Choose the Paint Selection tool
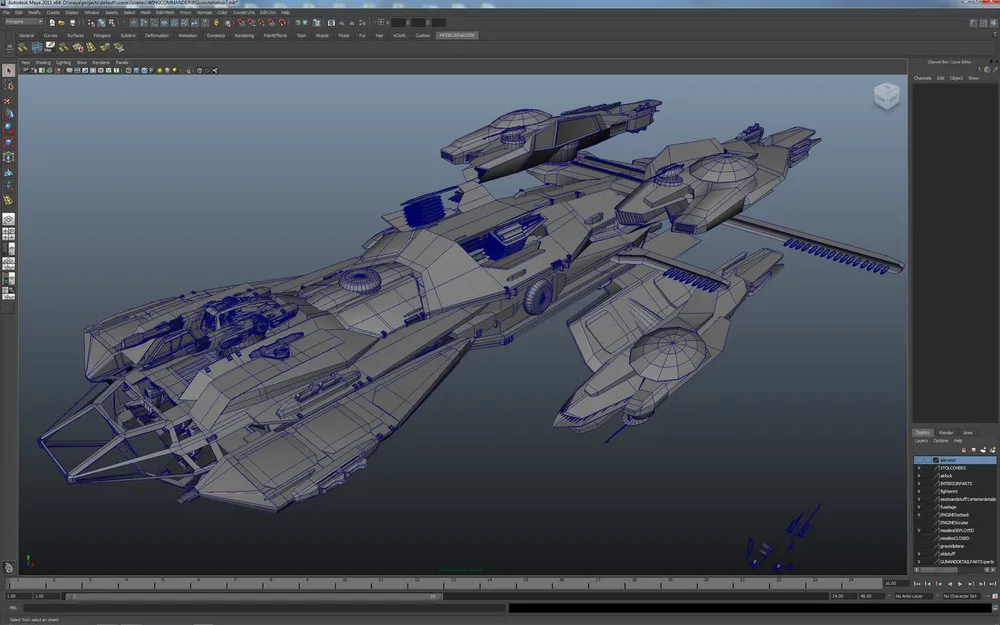The height and width of the screenshot is (625, 1000). pyautogui.click(x=9, y=100)
